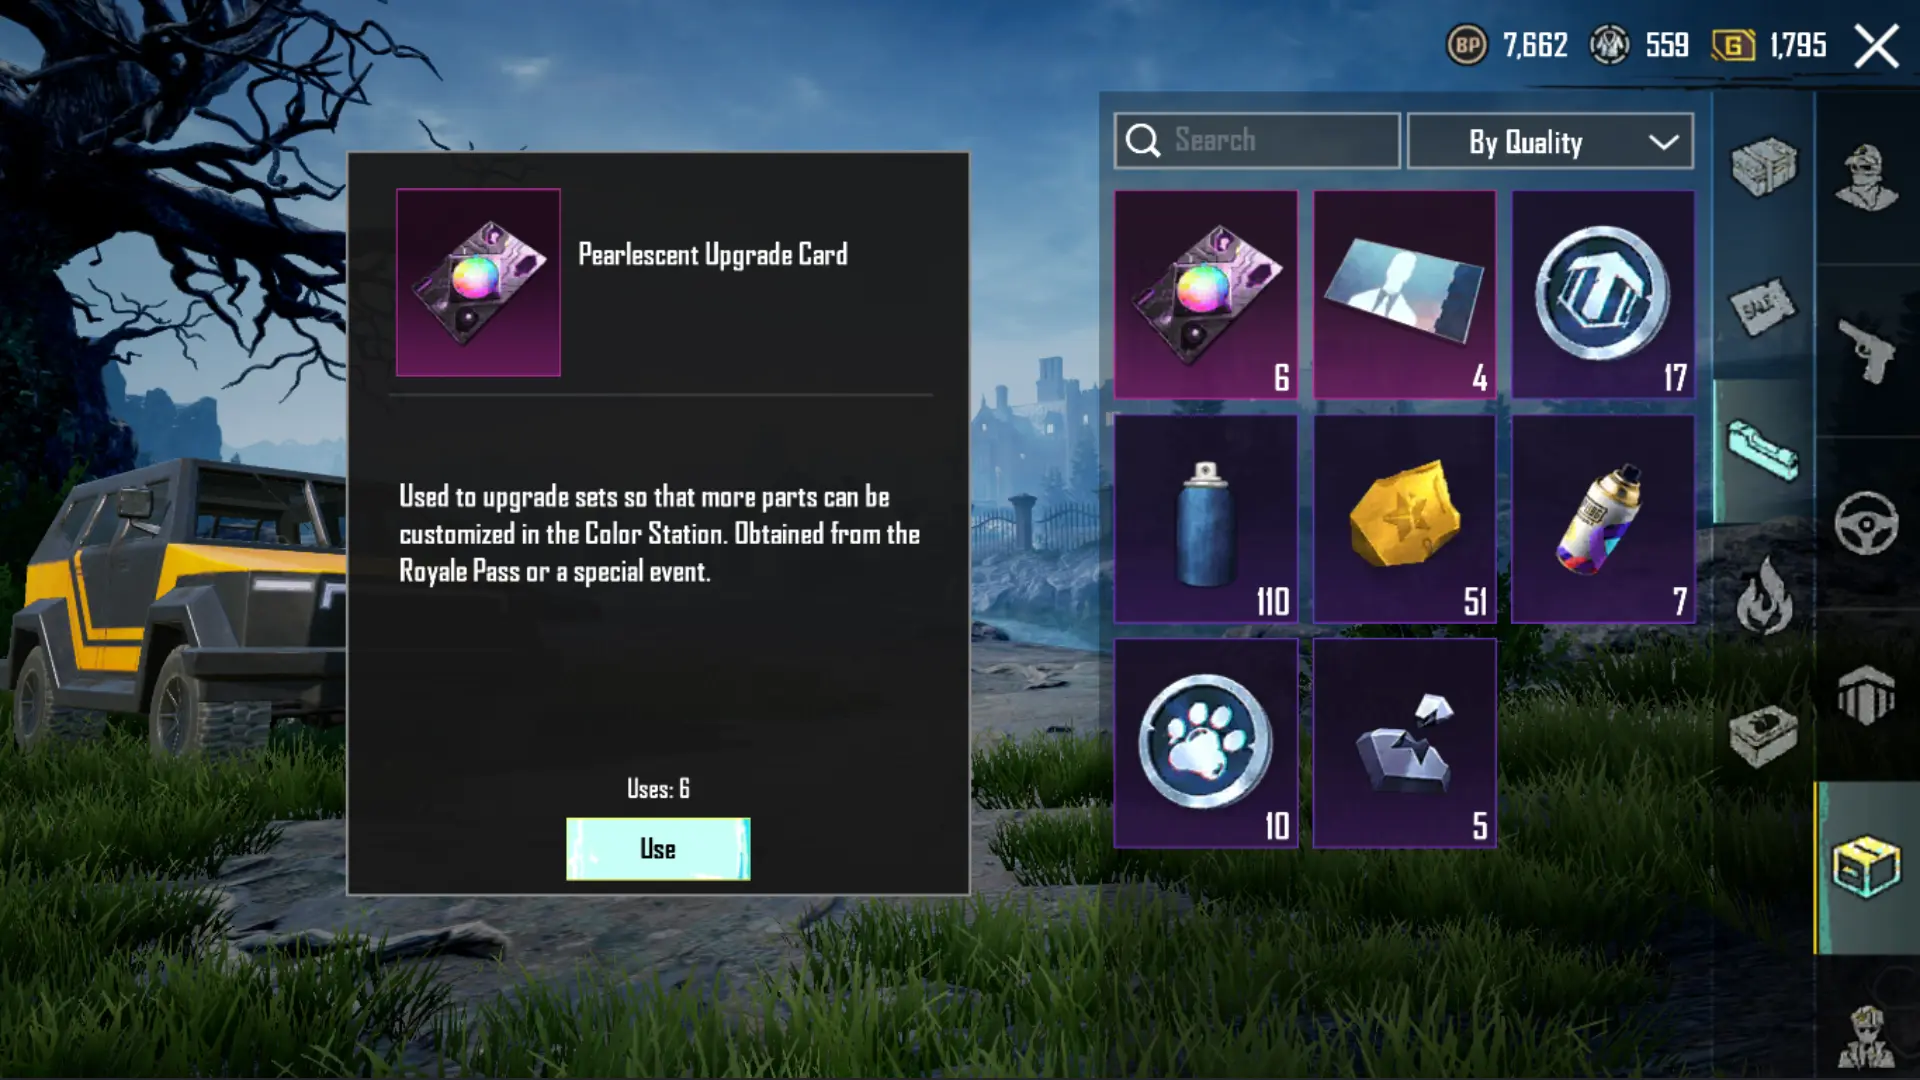The width and height of the screenshot is (1920, 1080).
Task: Open the pistol weapons category
Action: click(x=1867, y=350)
